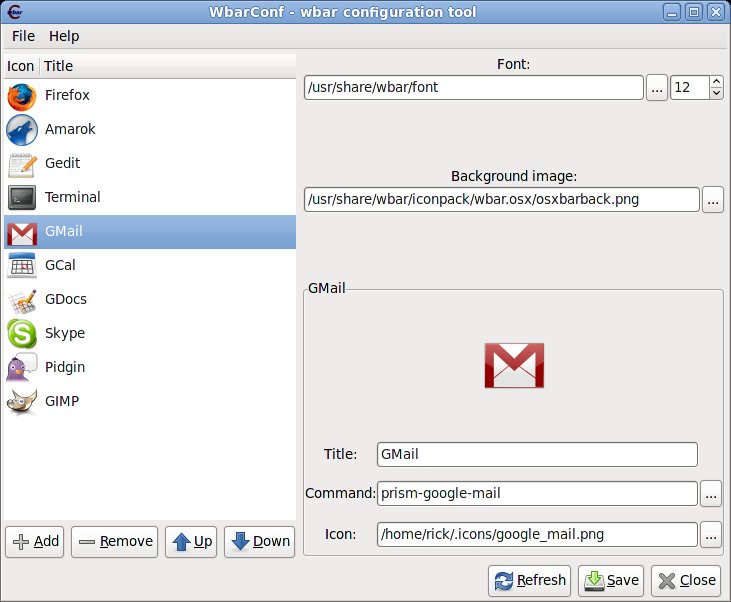The image size is (731, 602).
Task: Click the Add button
Action: [x=35, y=542]
